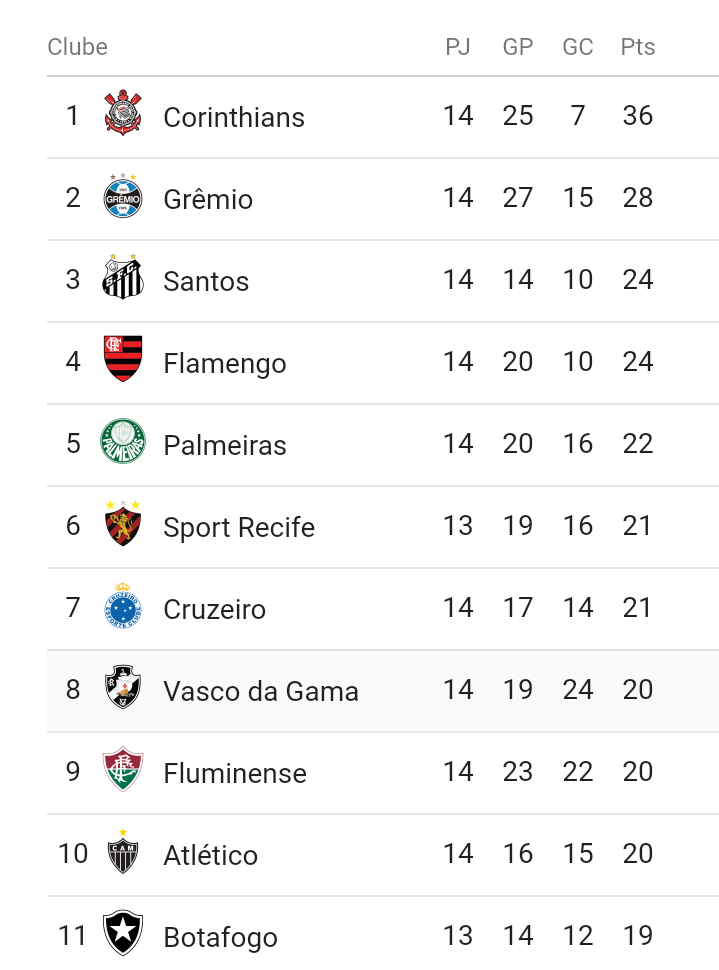This screenshot has height=970, width=719.
Task: Click the Fluminense club crest
Action: pyautogui.click(x=123, y=769)
